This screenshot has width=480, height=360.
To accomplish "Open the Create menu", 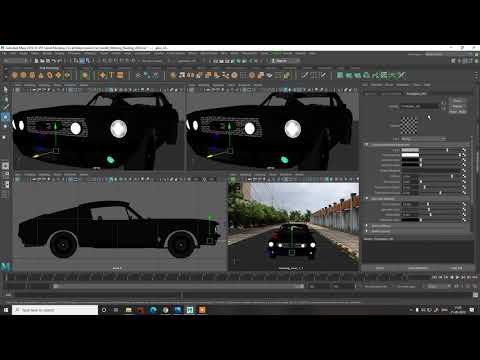I will click(24, 53).
